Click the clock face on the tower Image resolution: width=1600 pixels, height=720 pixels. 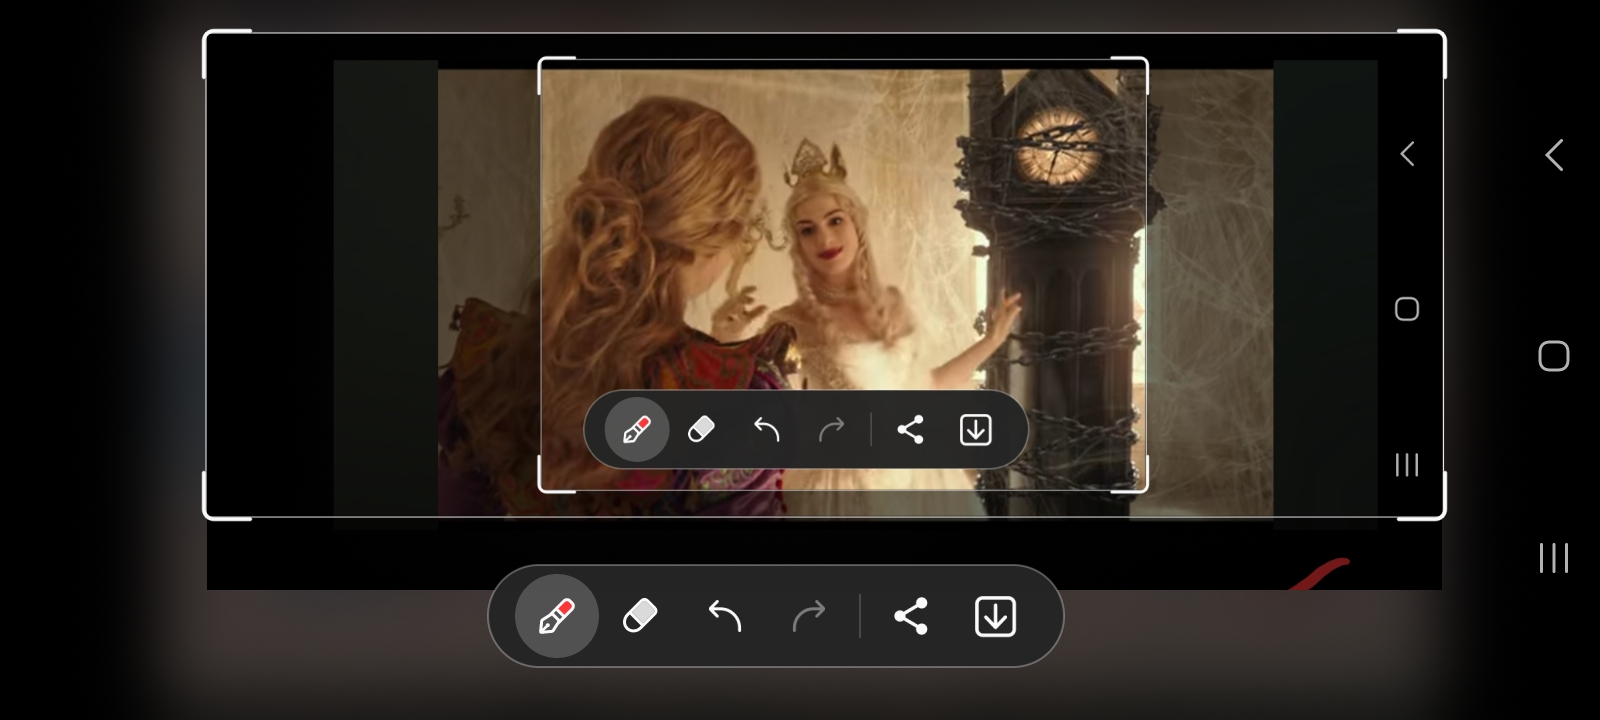[1058, 146]
